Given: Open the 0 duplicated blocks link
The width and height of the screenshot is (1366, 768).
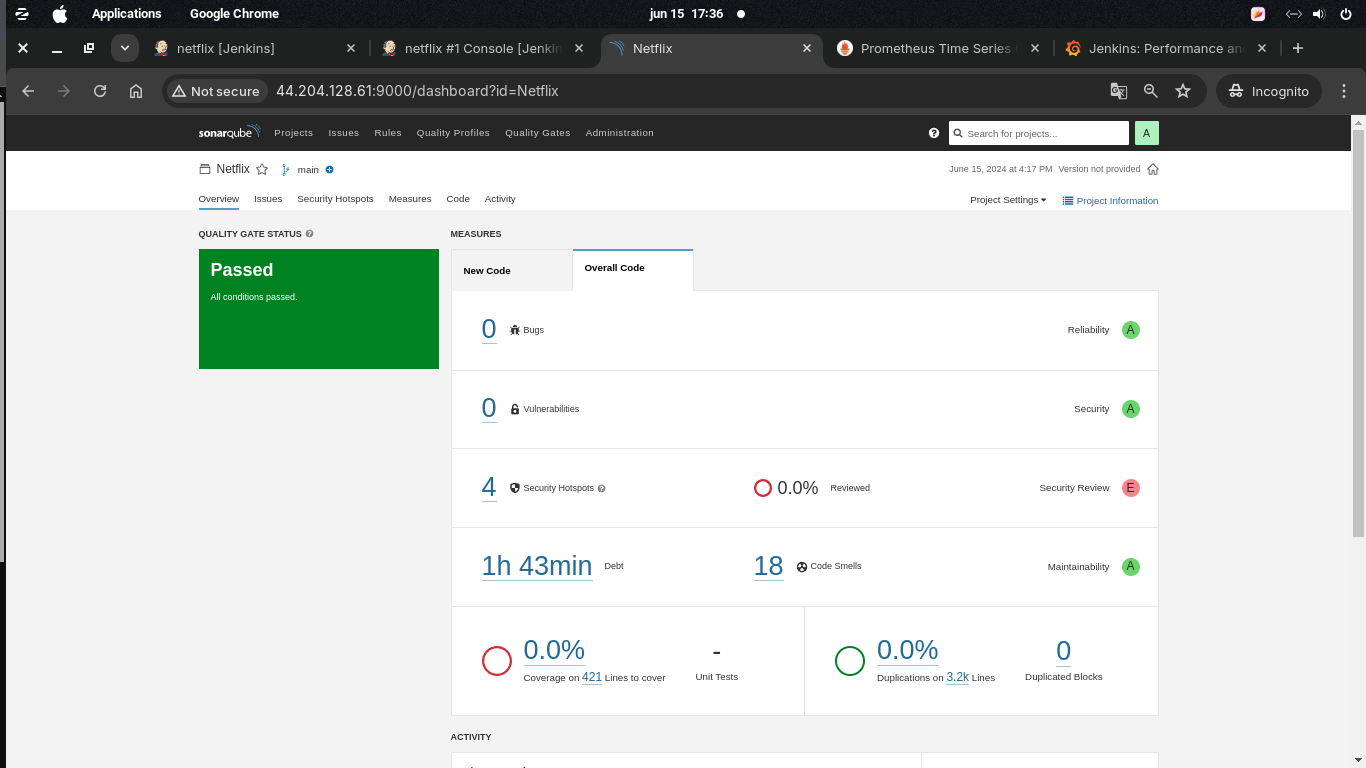Looking at the screenshot, I should 1064,651.
